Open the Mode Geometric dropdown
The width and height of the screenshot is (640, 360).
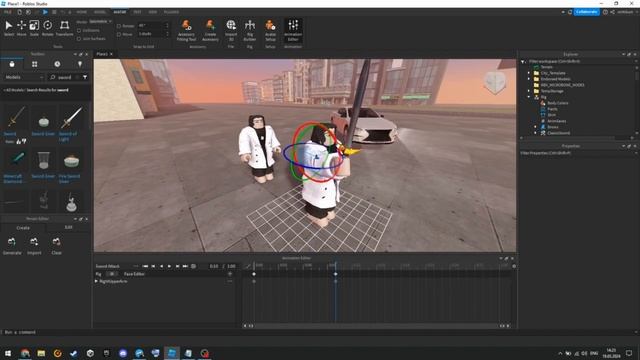click(100, 21)
